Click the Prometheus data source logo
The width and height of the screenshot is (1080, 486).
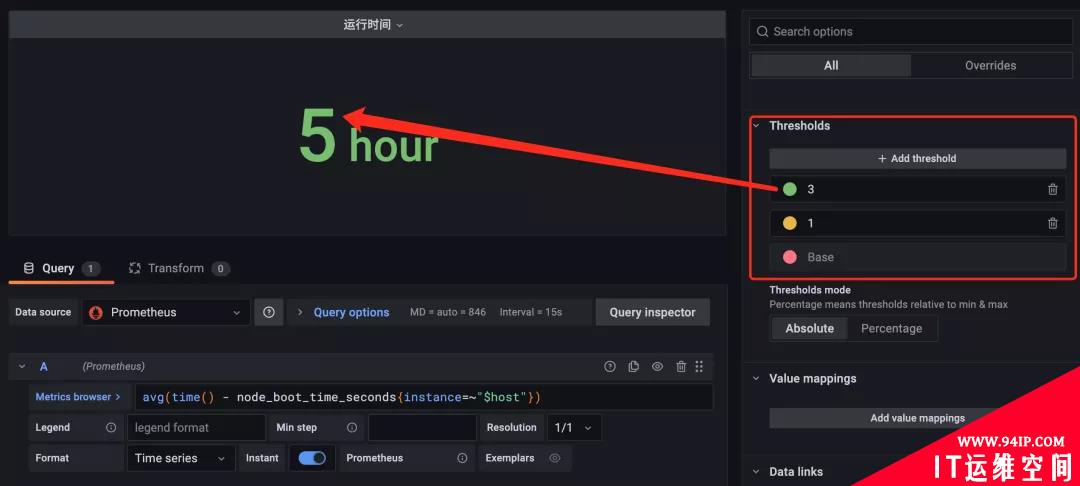point(96,313)
